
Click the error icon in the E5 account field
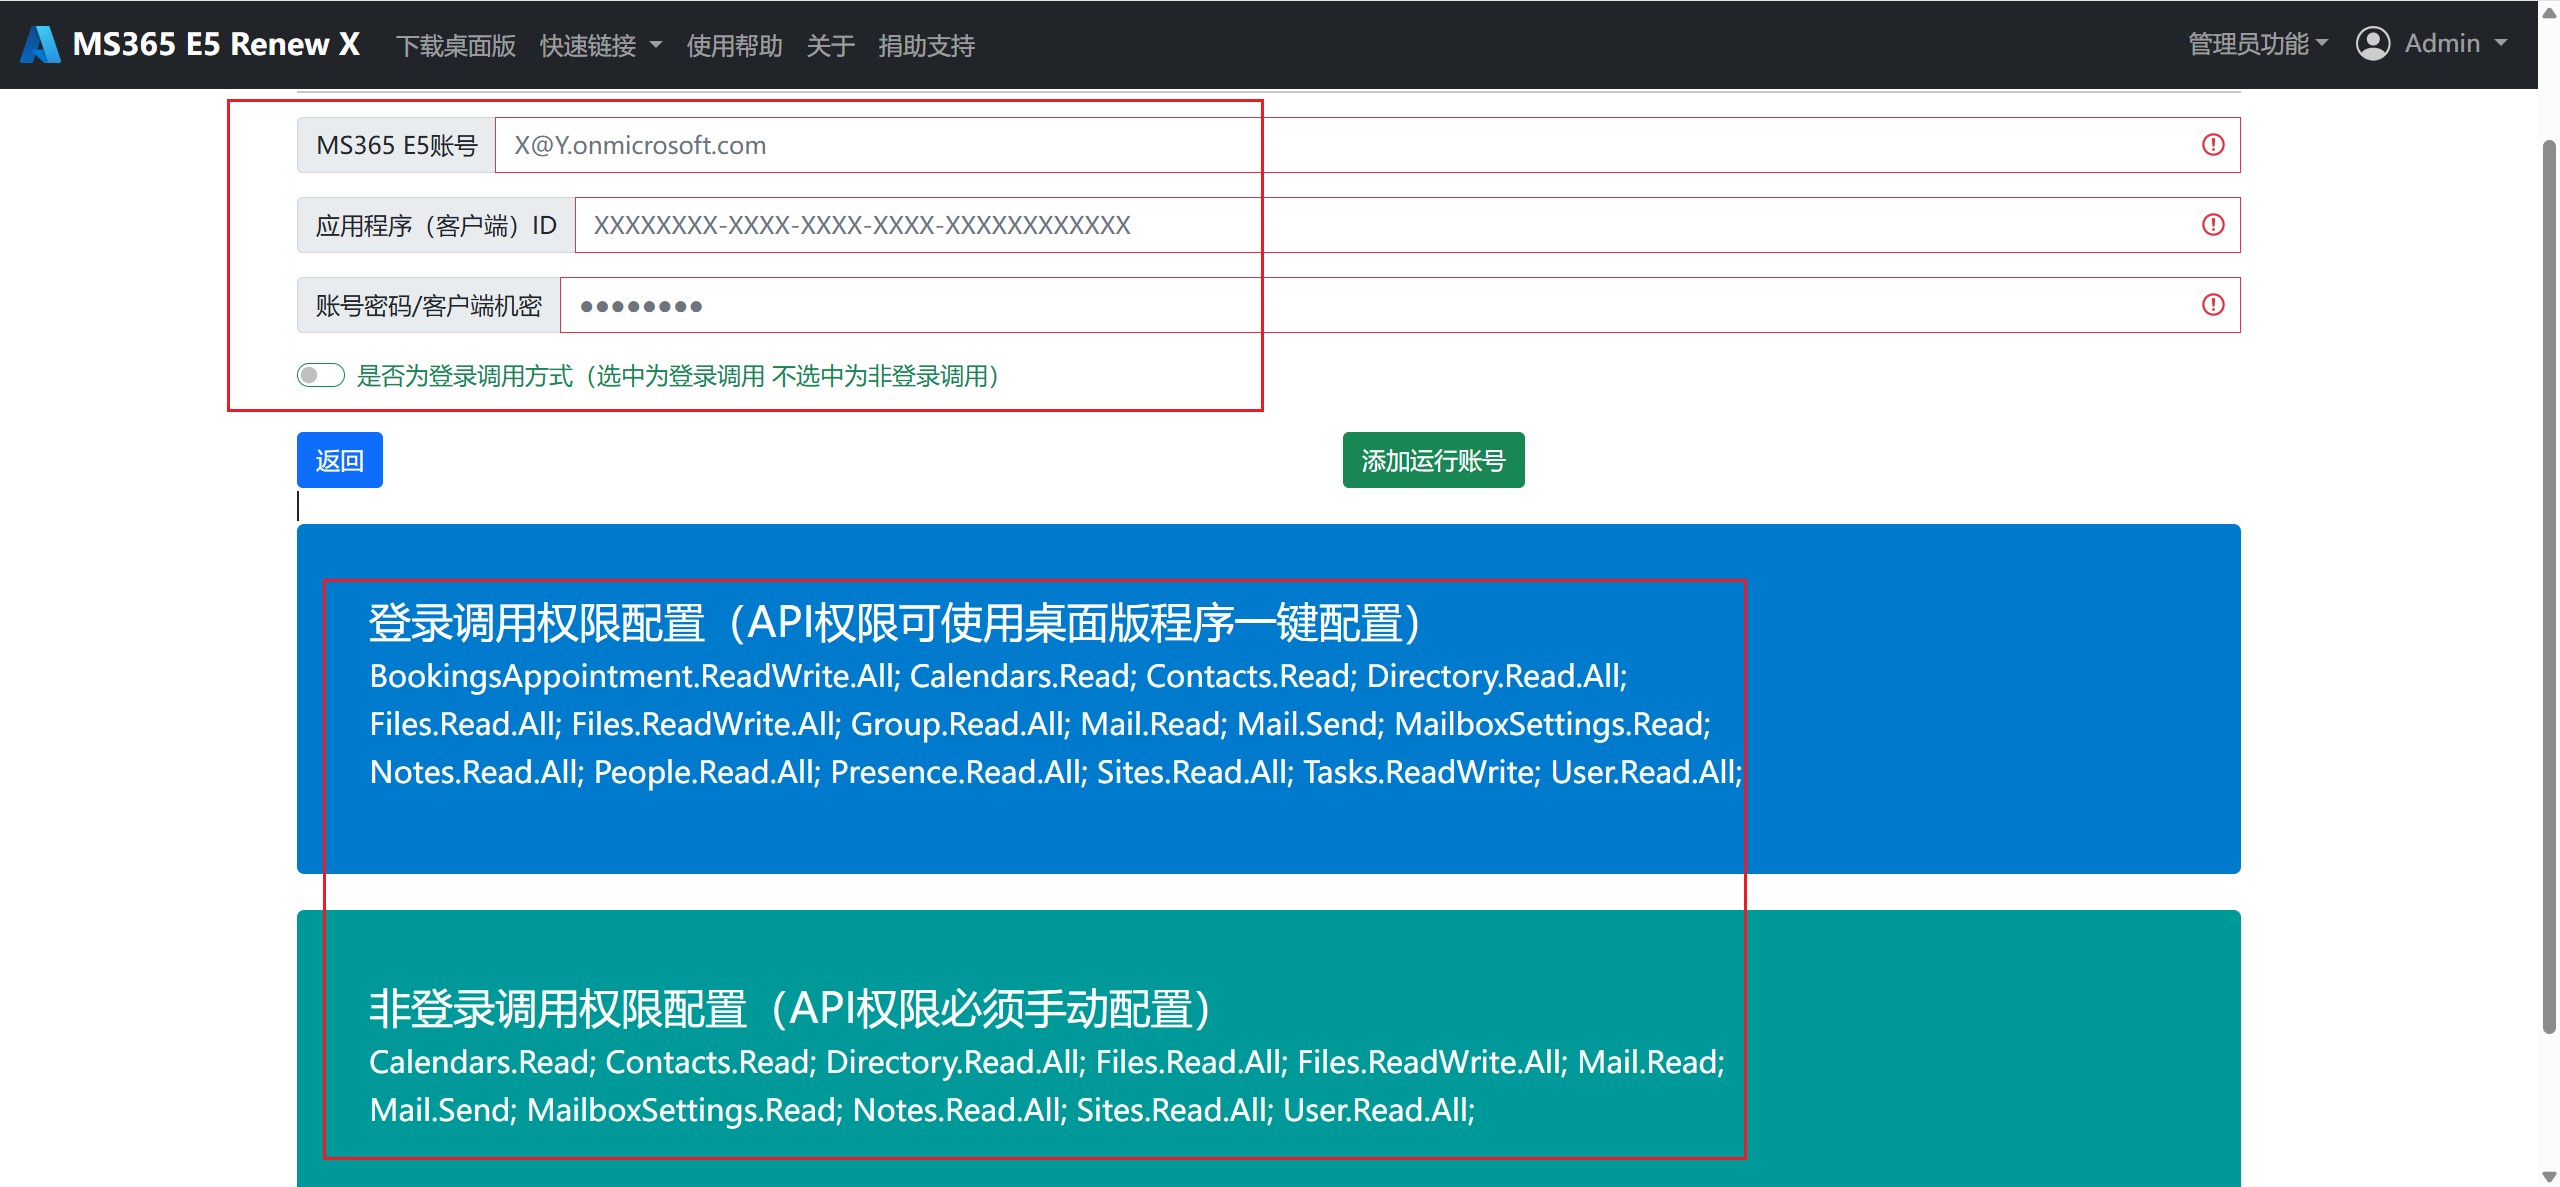click(2213, 145)
